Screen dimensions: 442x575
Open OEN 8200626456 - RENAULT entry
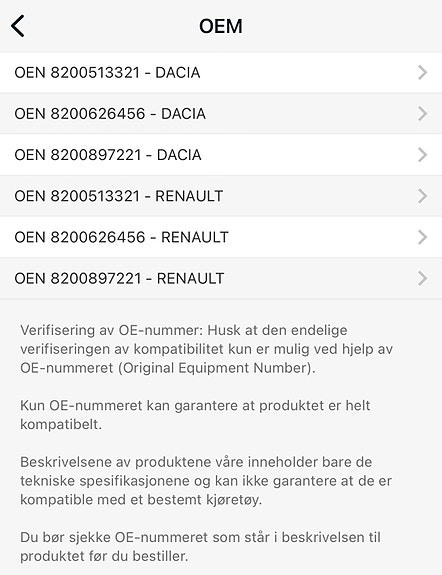[x=221, y=237]
